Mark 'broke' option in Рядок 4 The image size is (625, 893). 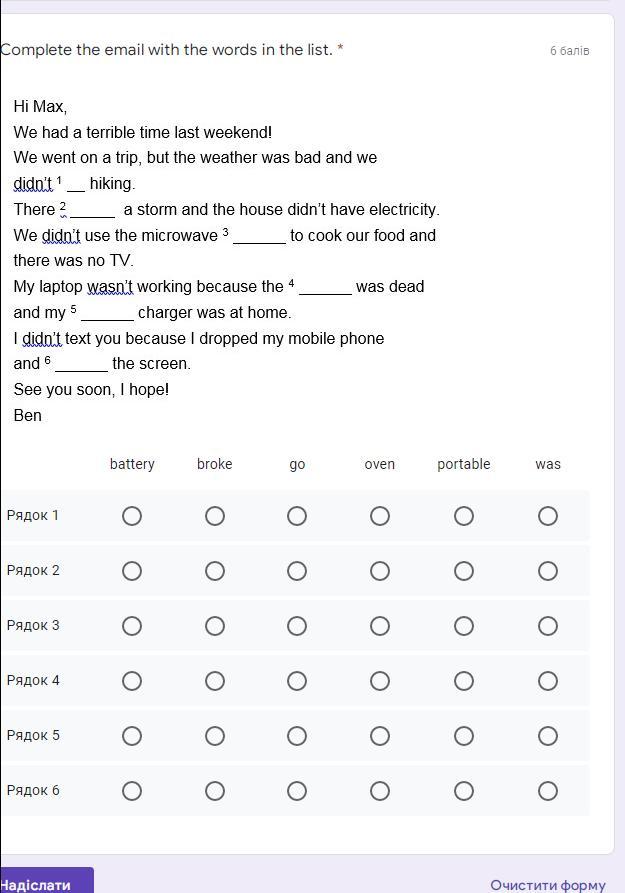[x=215, y=681]
